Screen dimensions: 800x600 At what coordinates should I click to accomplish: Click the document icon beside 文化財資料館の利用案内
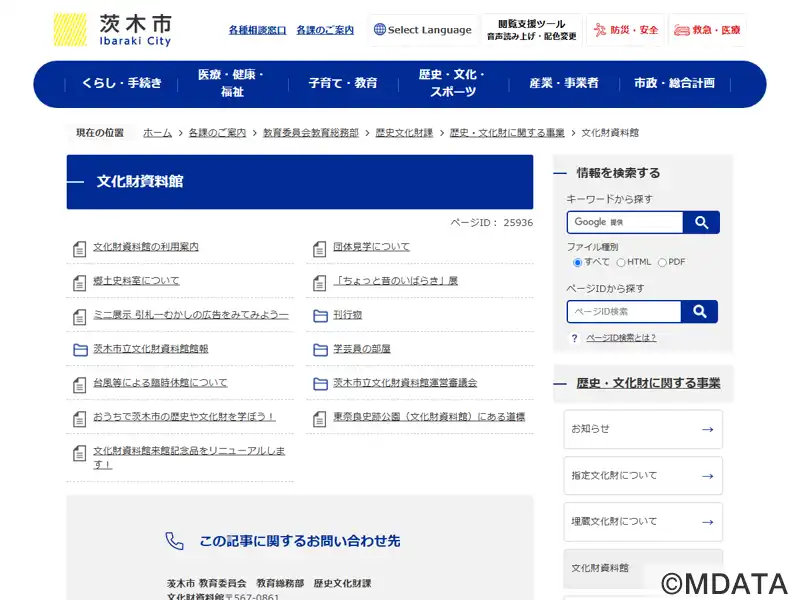click(80, 248)
